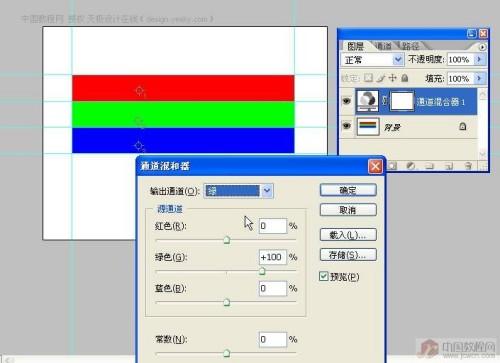Viewport: 500px width, 363px height.
Task: Switch to the 路径 tab
Action: [x=410, y=46]
